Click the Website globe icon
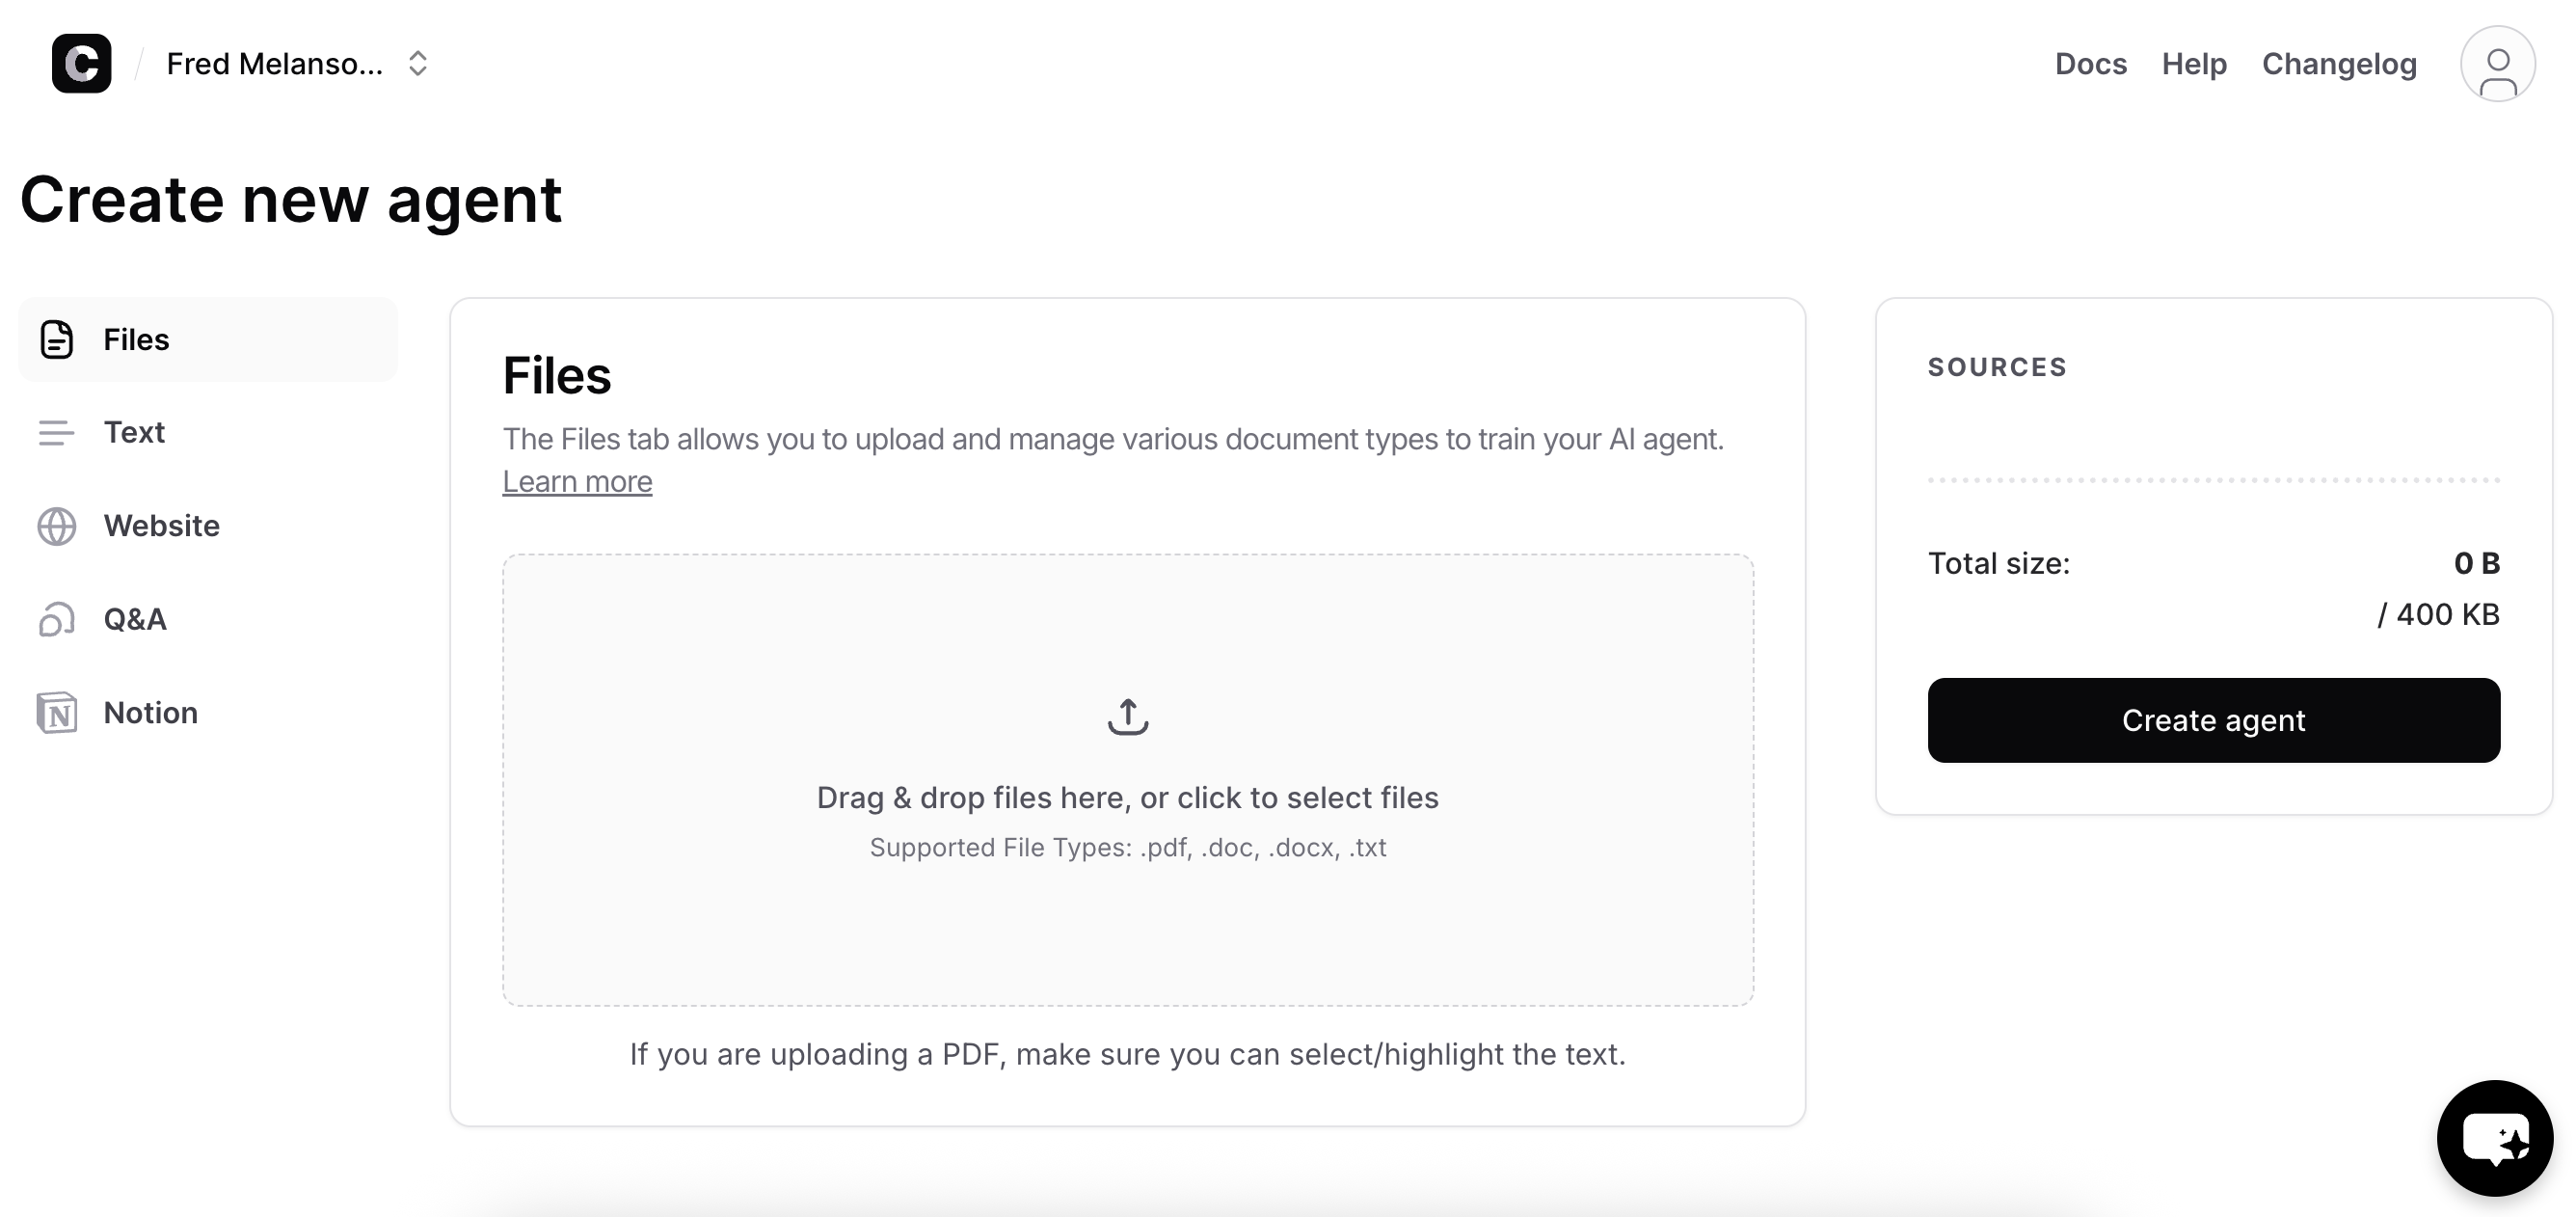Viewport: 2576px width, 1217px height. pos(57,526)
